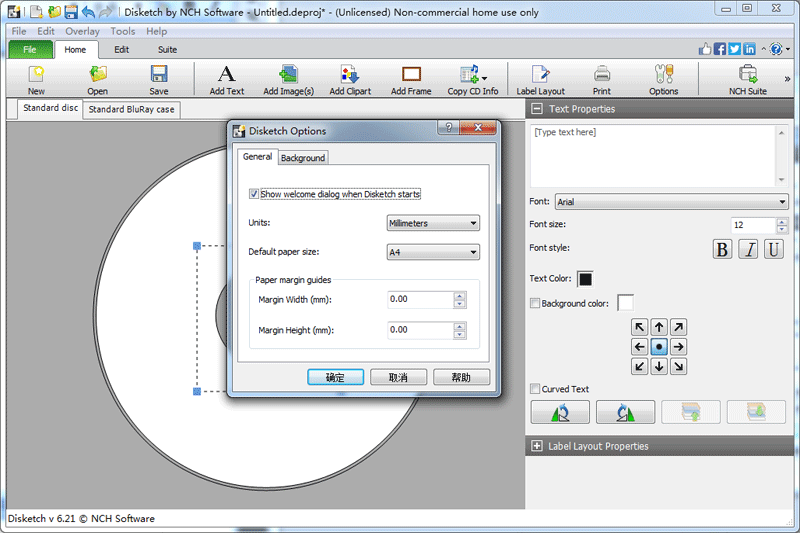Screen dimensions: 800x533
Task: Align text right arrow
Action: point(678,347)
